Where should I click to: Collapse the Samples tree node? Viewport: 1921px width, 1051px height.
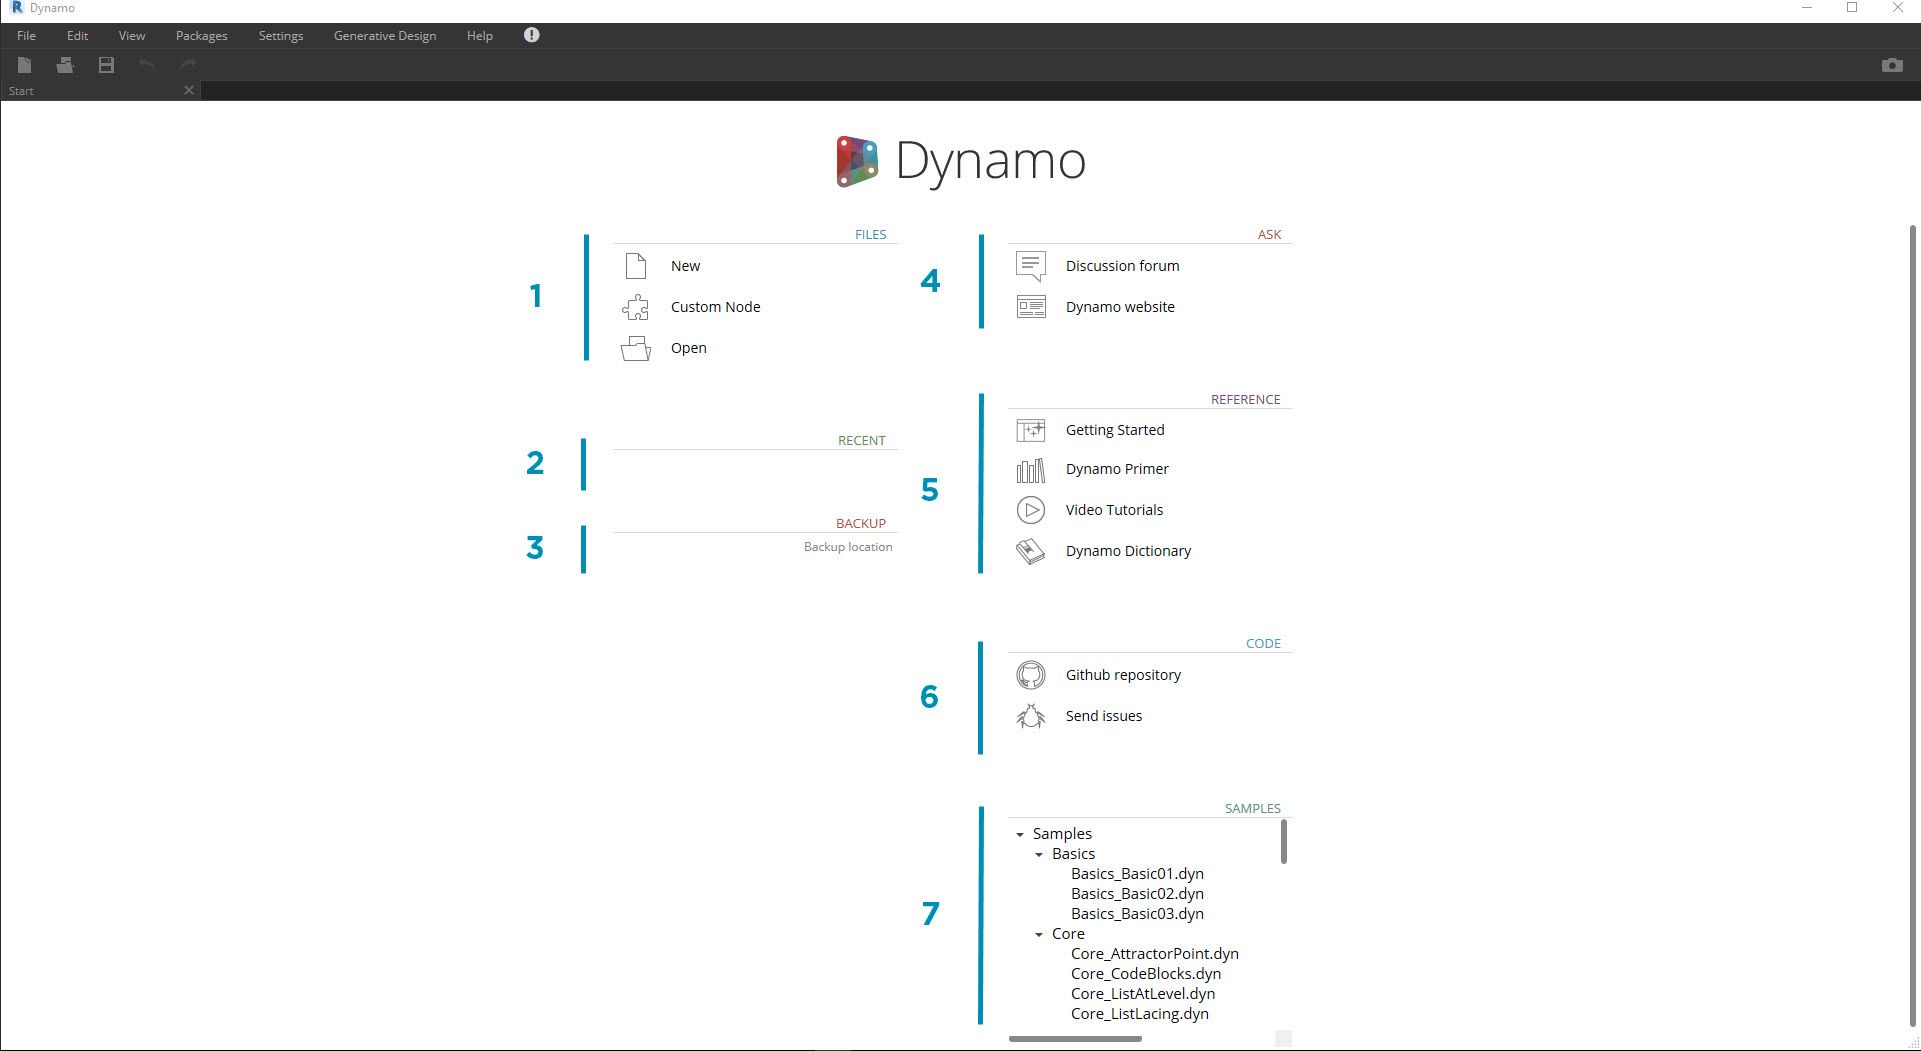pyautogui.click(x=1021, y=834)
